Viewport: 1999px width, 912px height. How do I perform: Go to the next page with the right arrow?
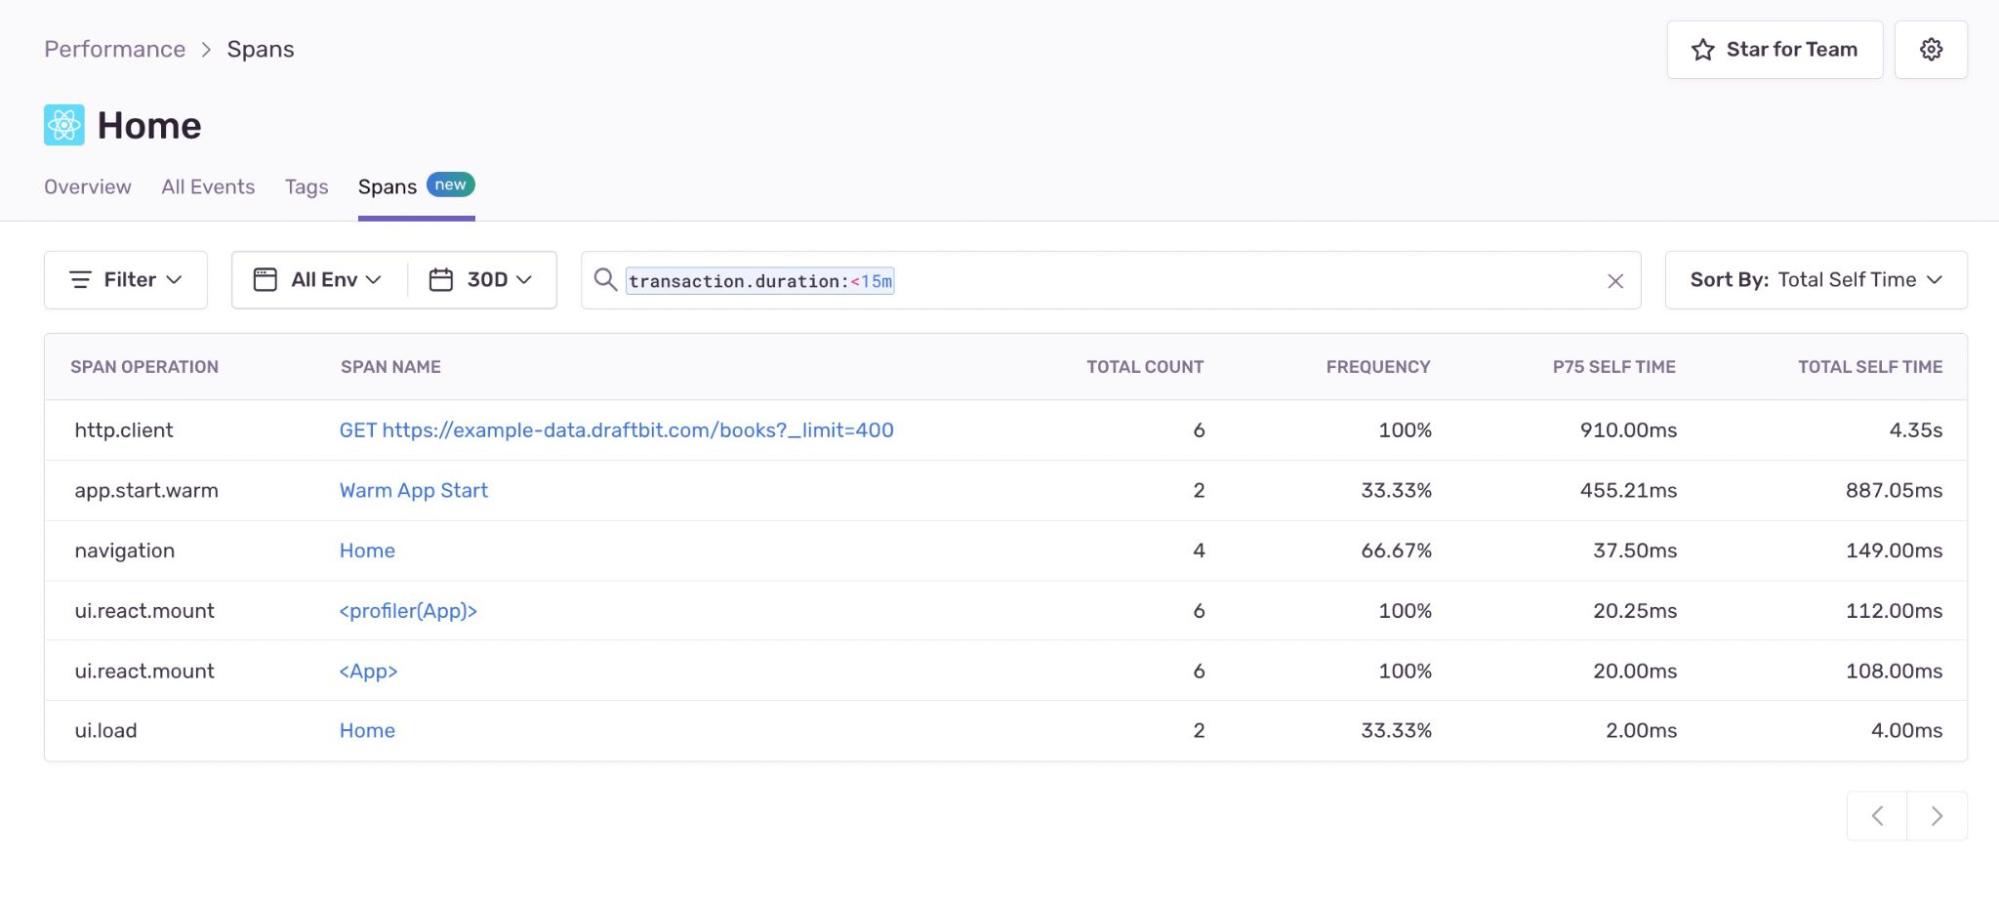(1936, 815)
